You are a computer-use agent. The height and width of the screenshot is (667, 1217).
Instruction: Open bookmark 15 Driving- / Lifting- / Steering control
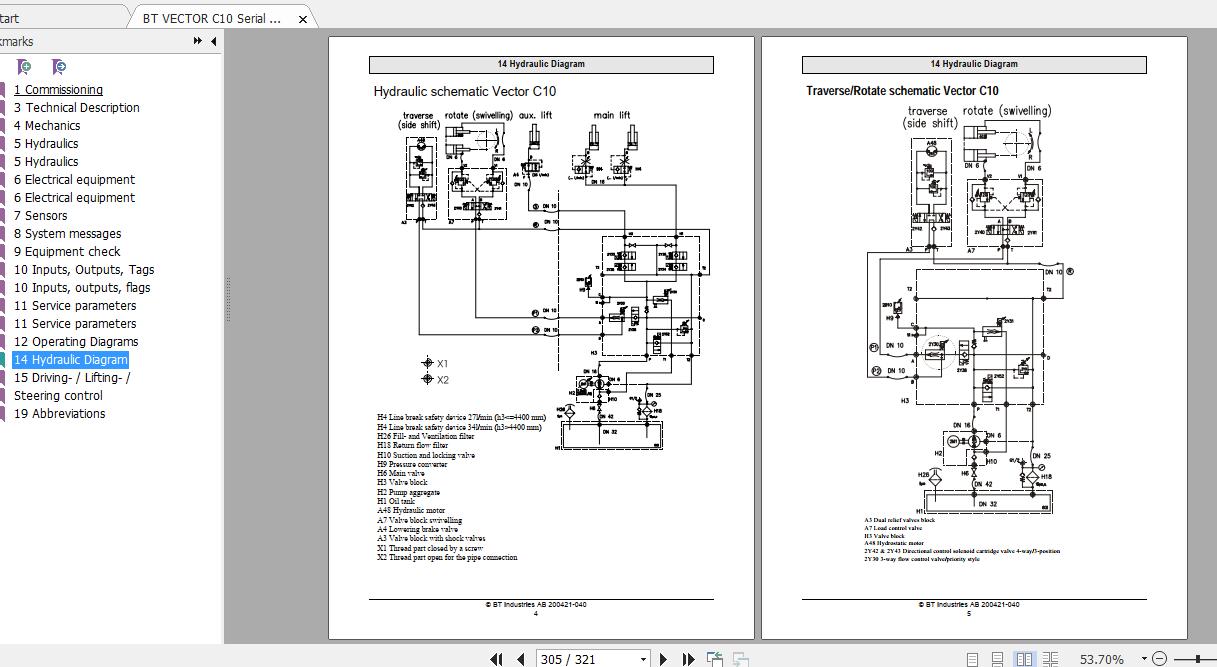(72, 387)
